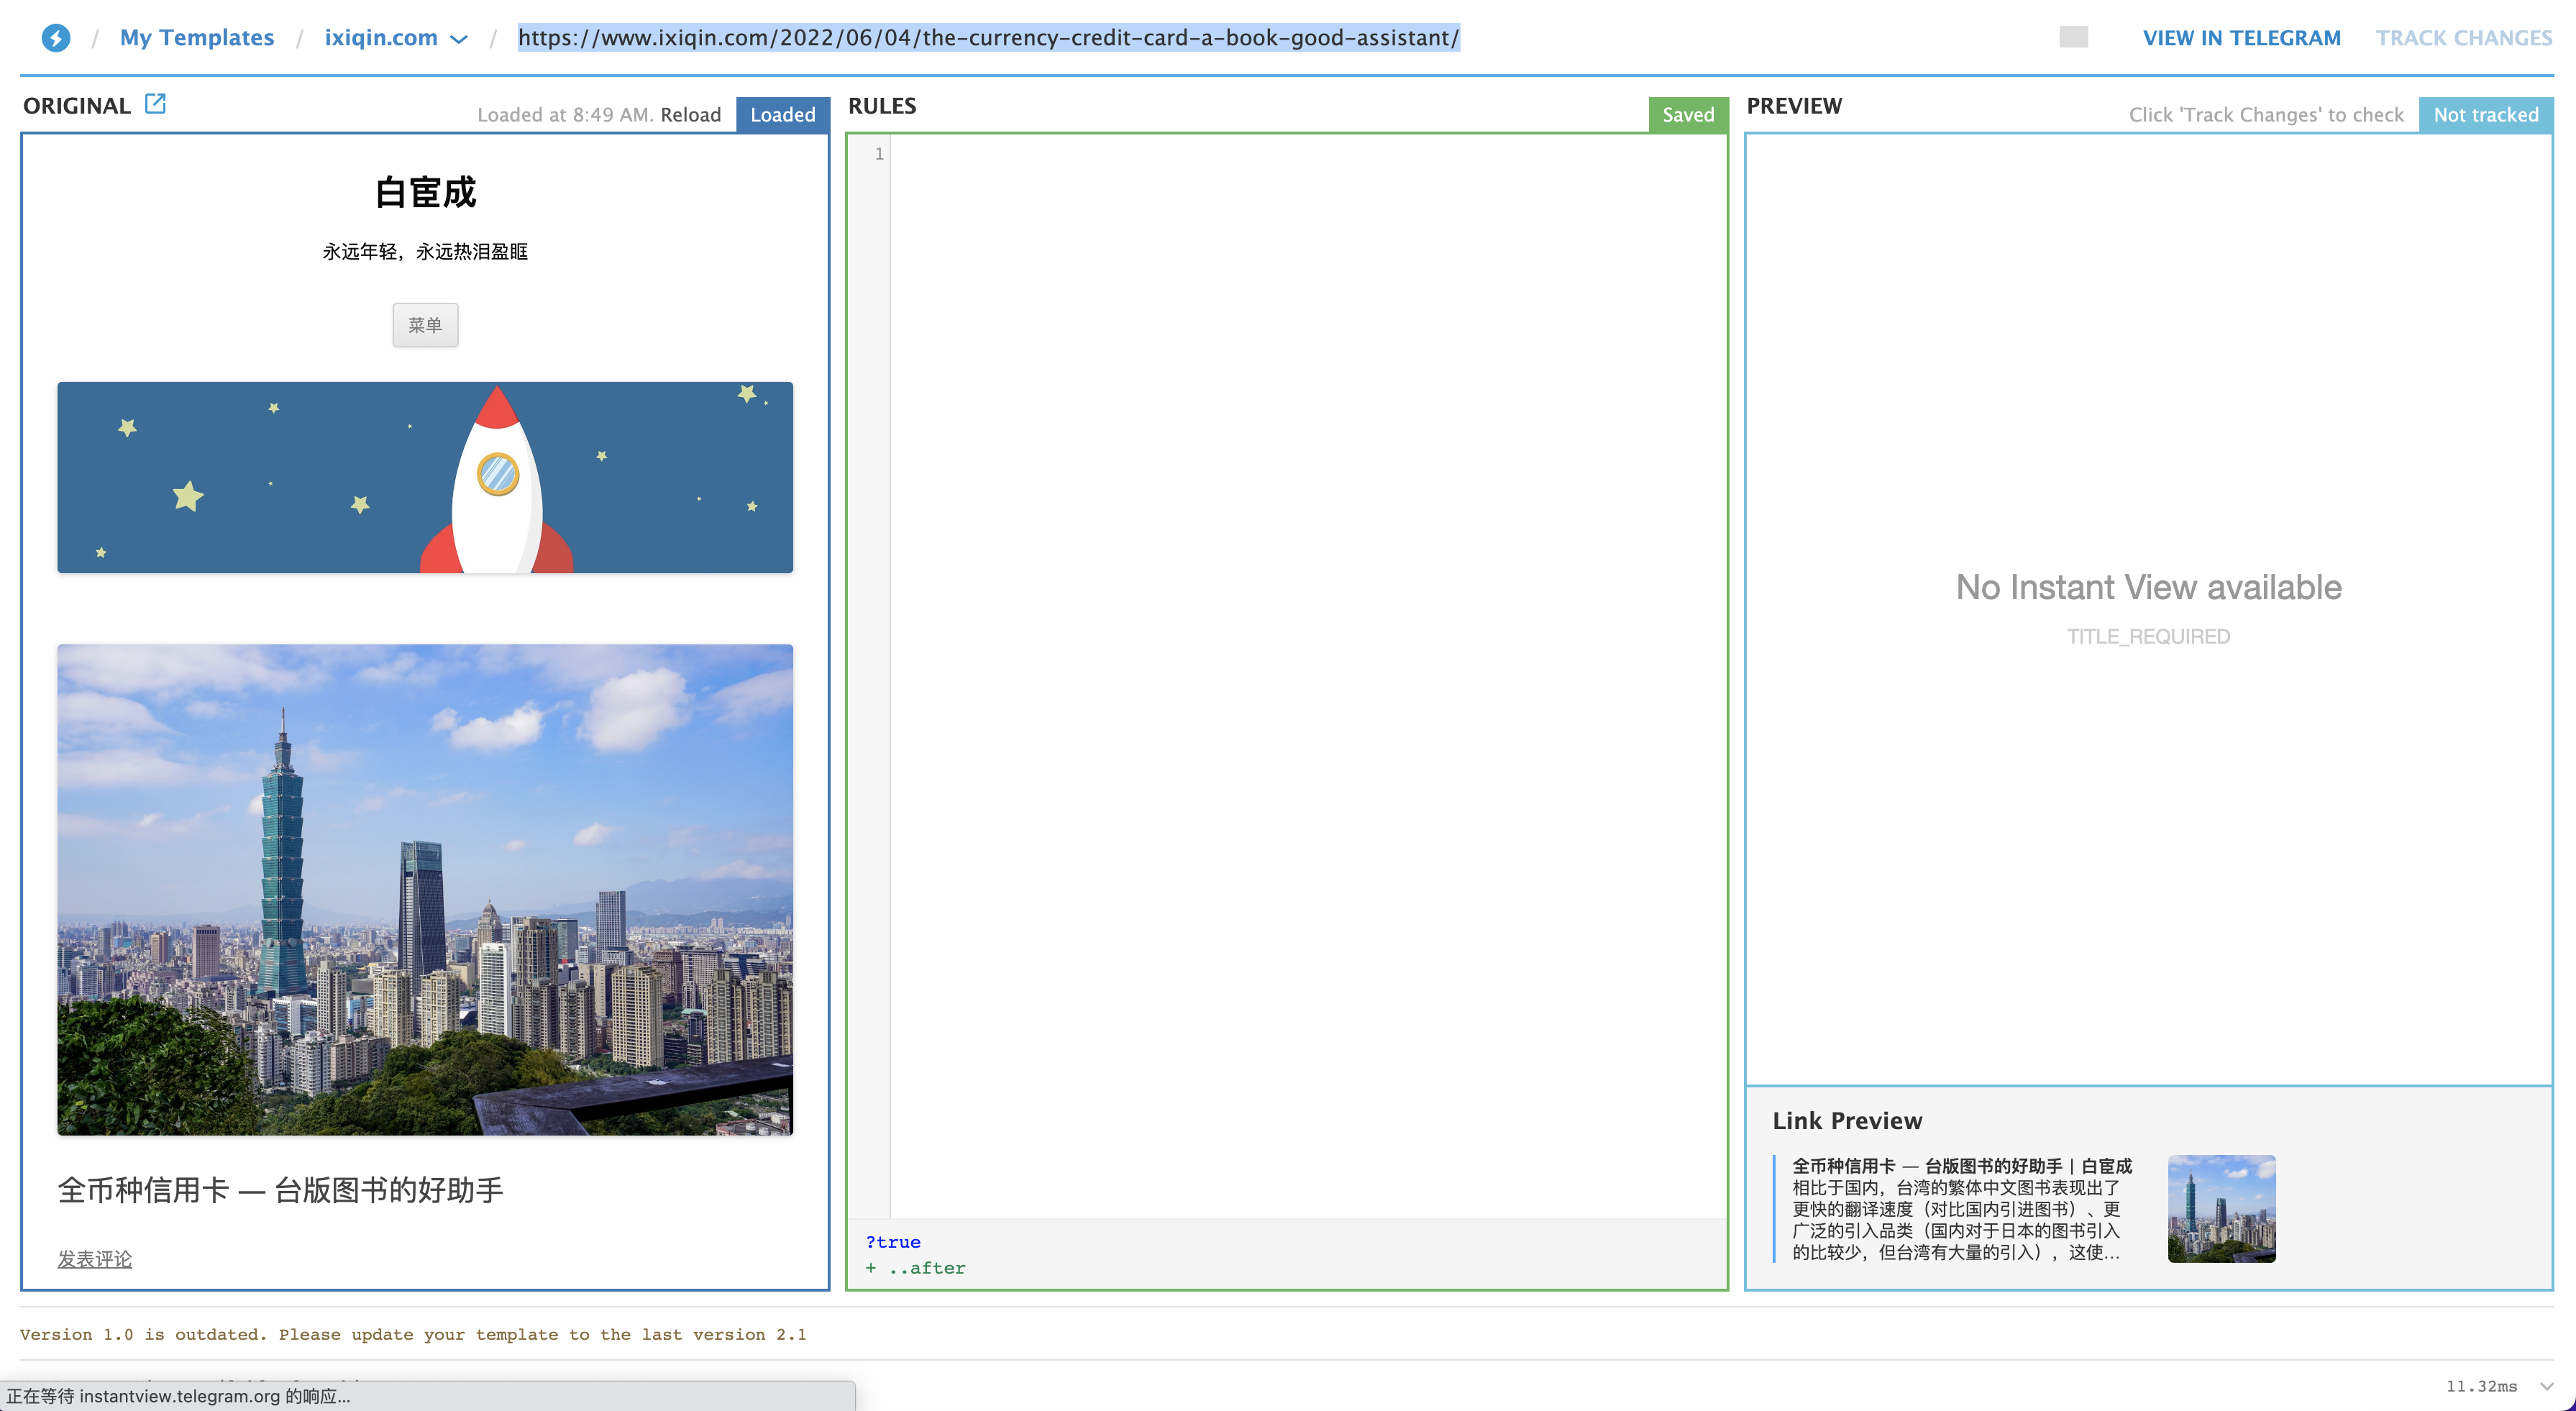Reload the original page
The height and width of the screenshot is (1411, 2576).
click(690, 115)
